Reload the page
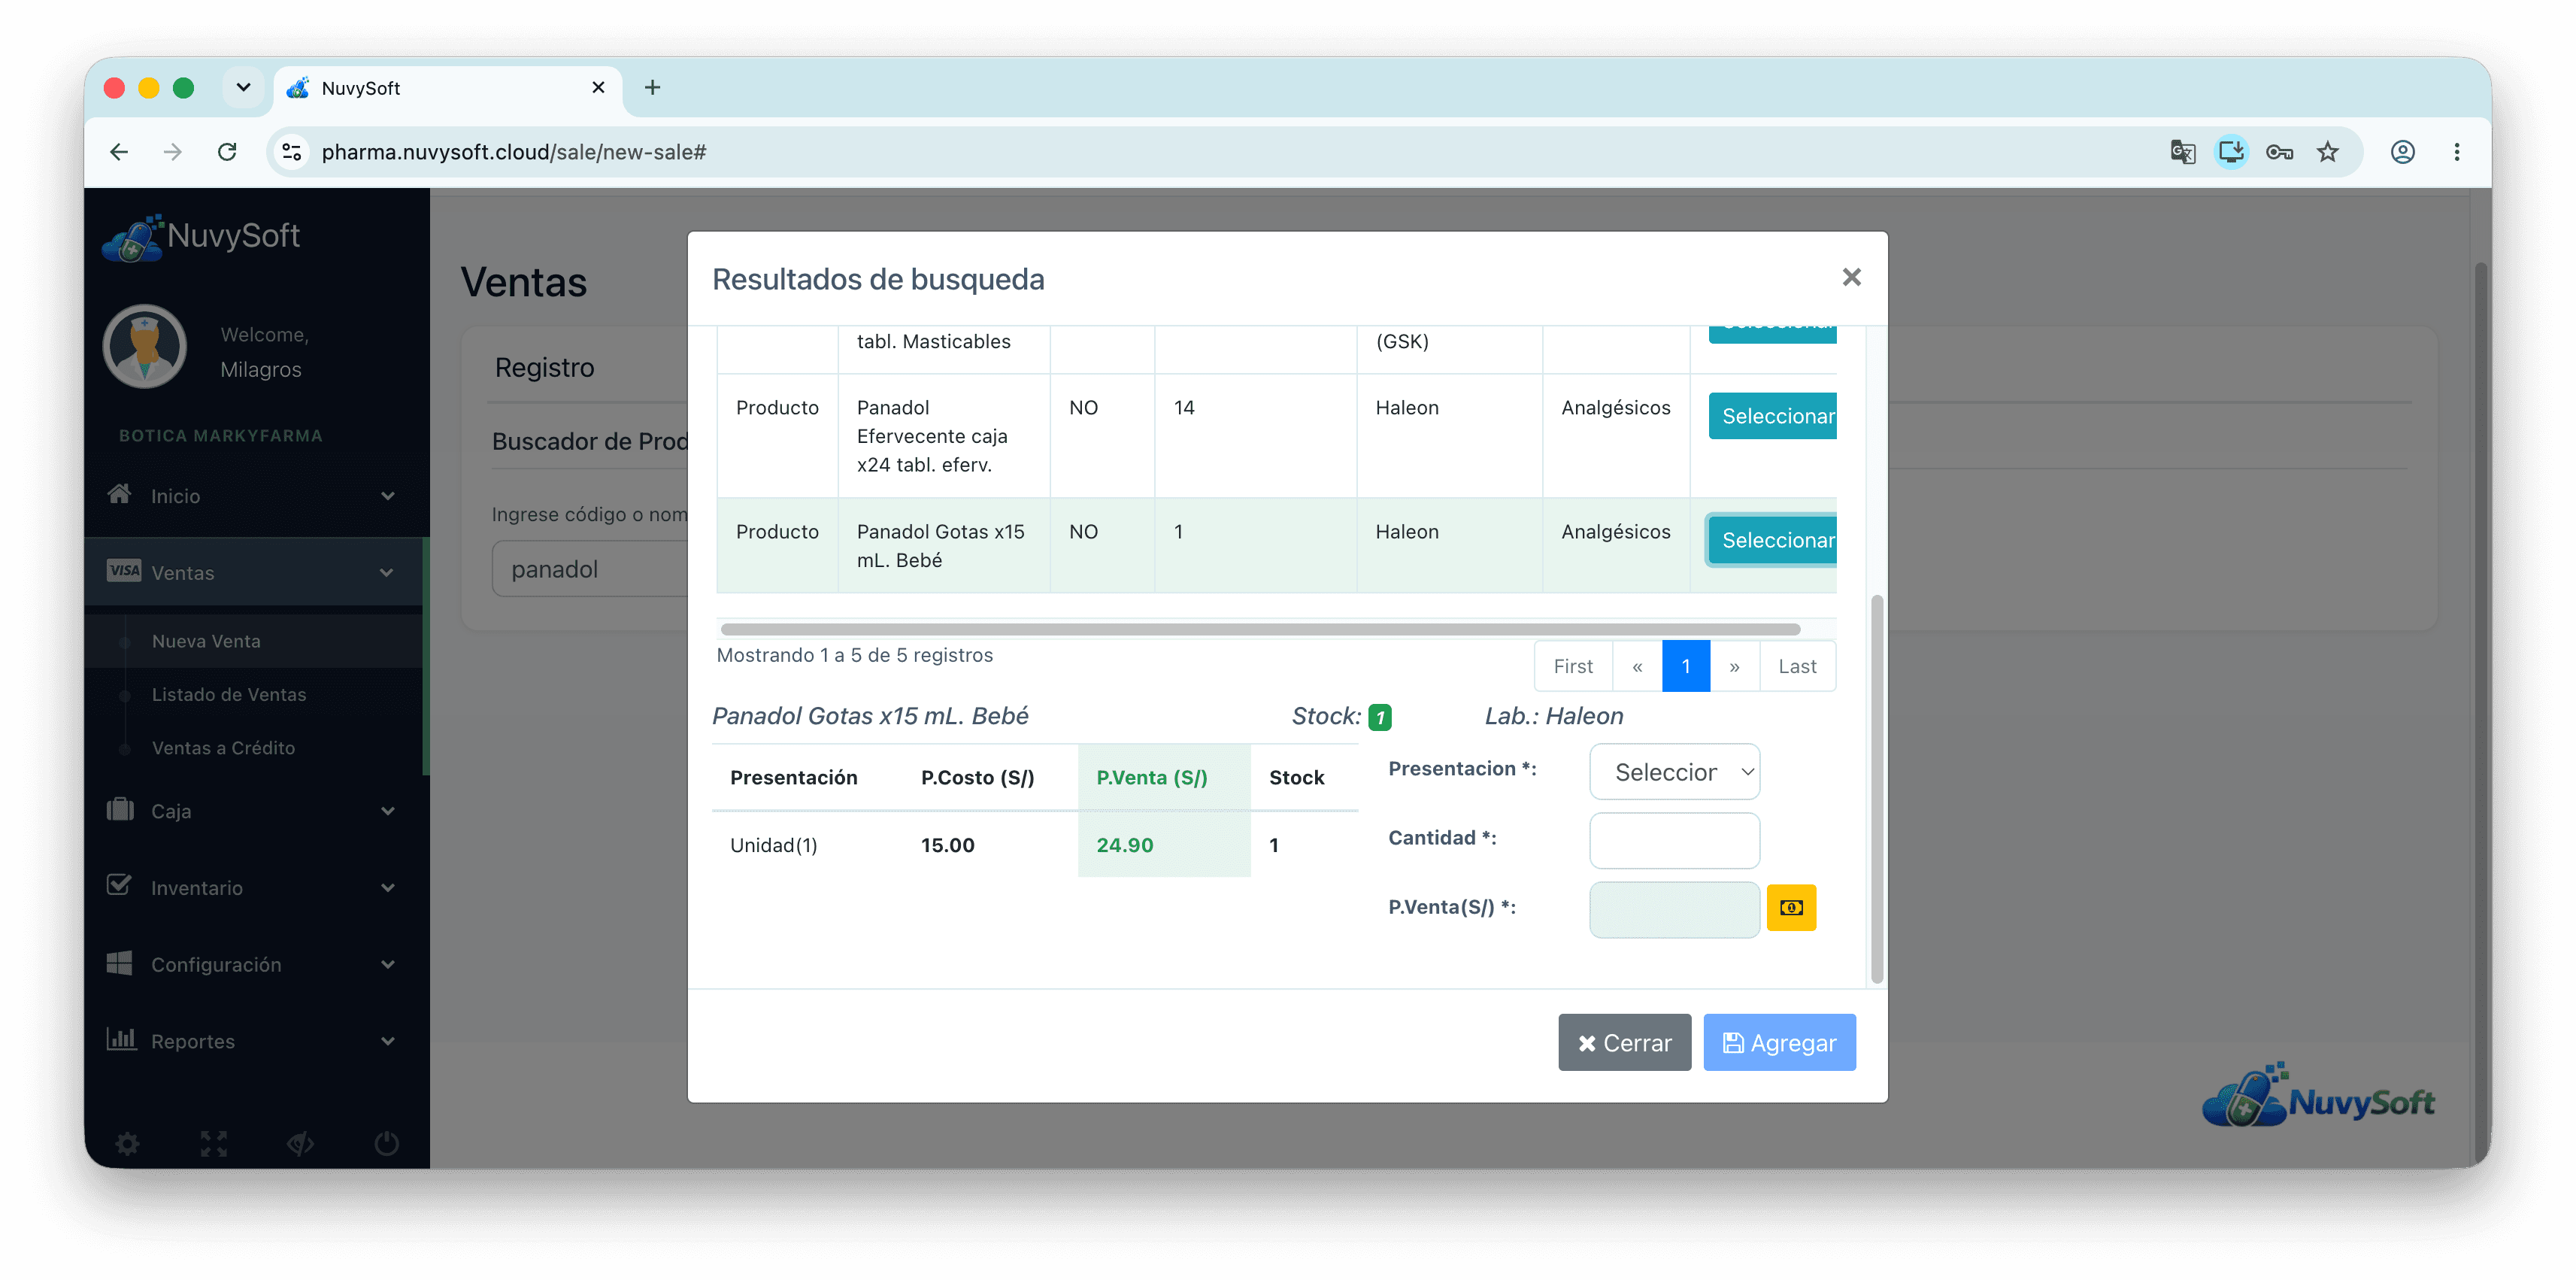2576x1280 pixels. click(227, 152)
